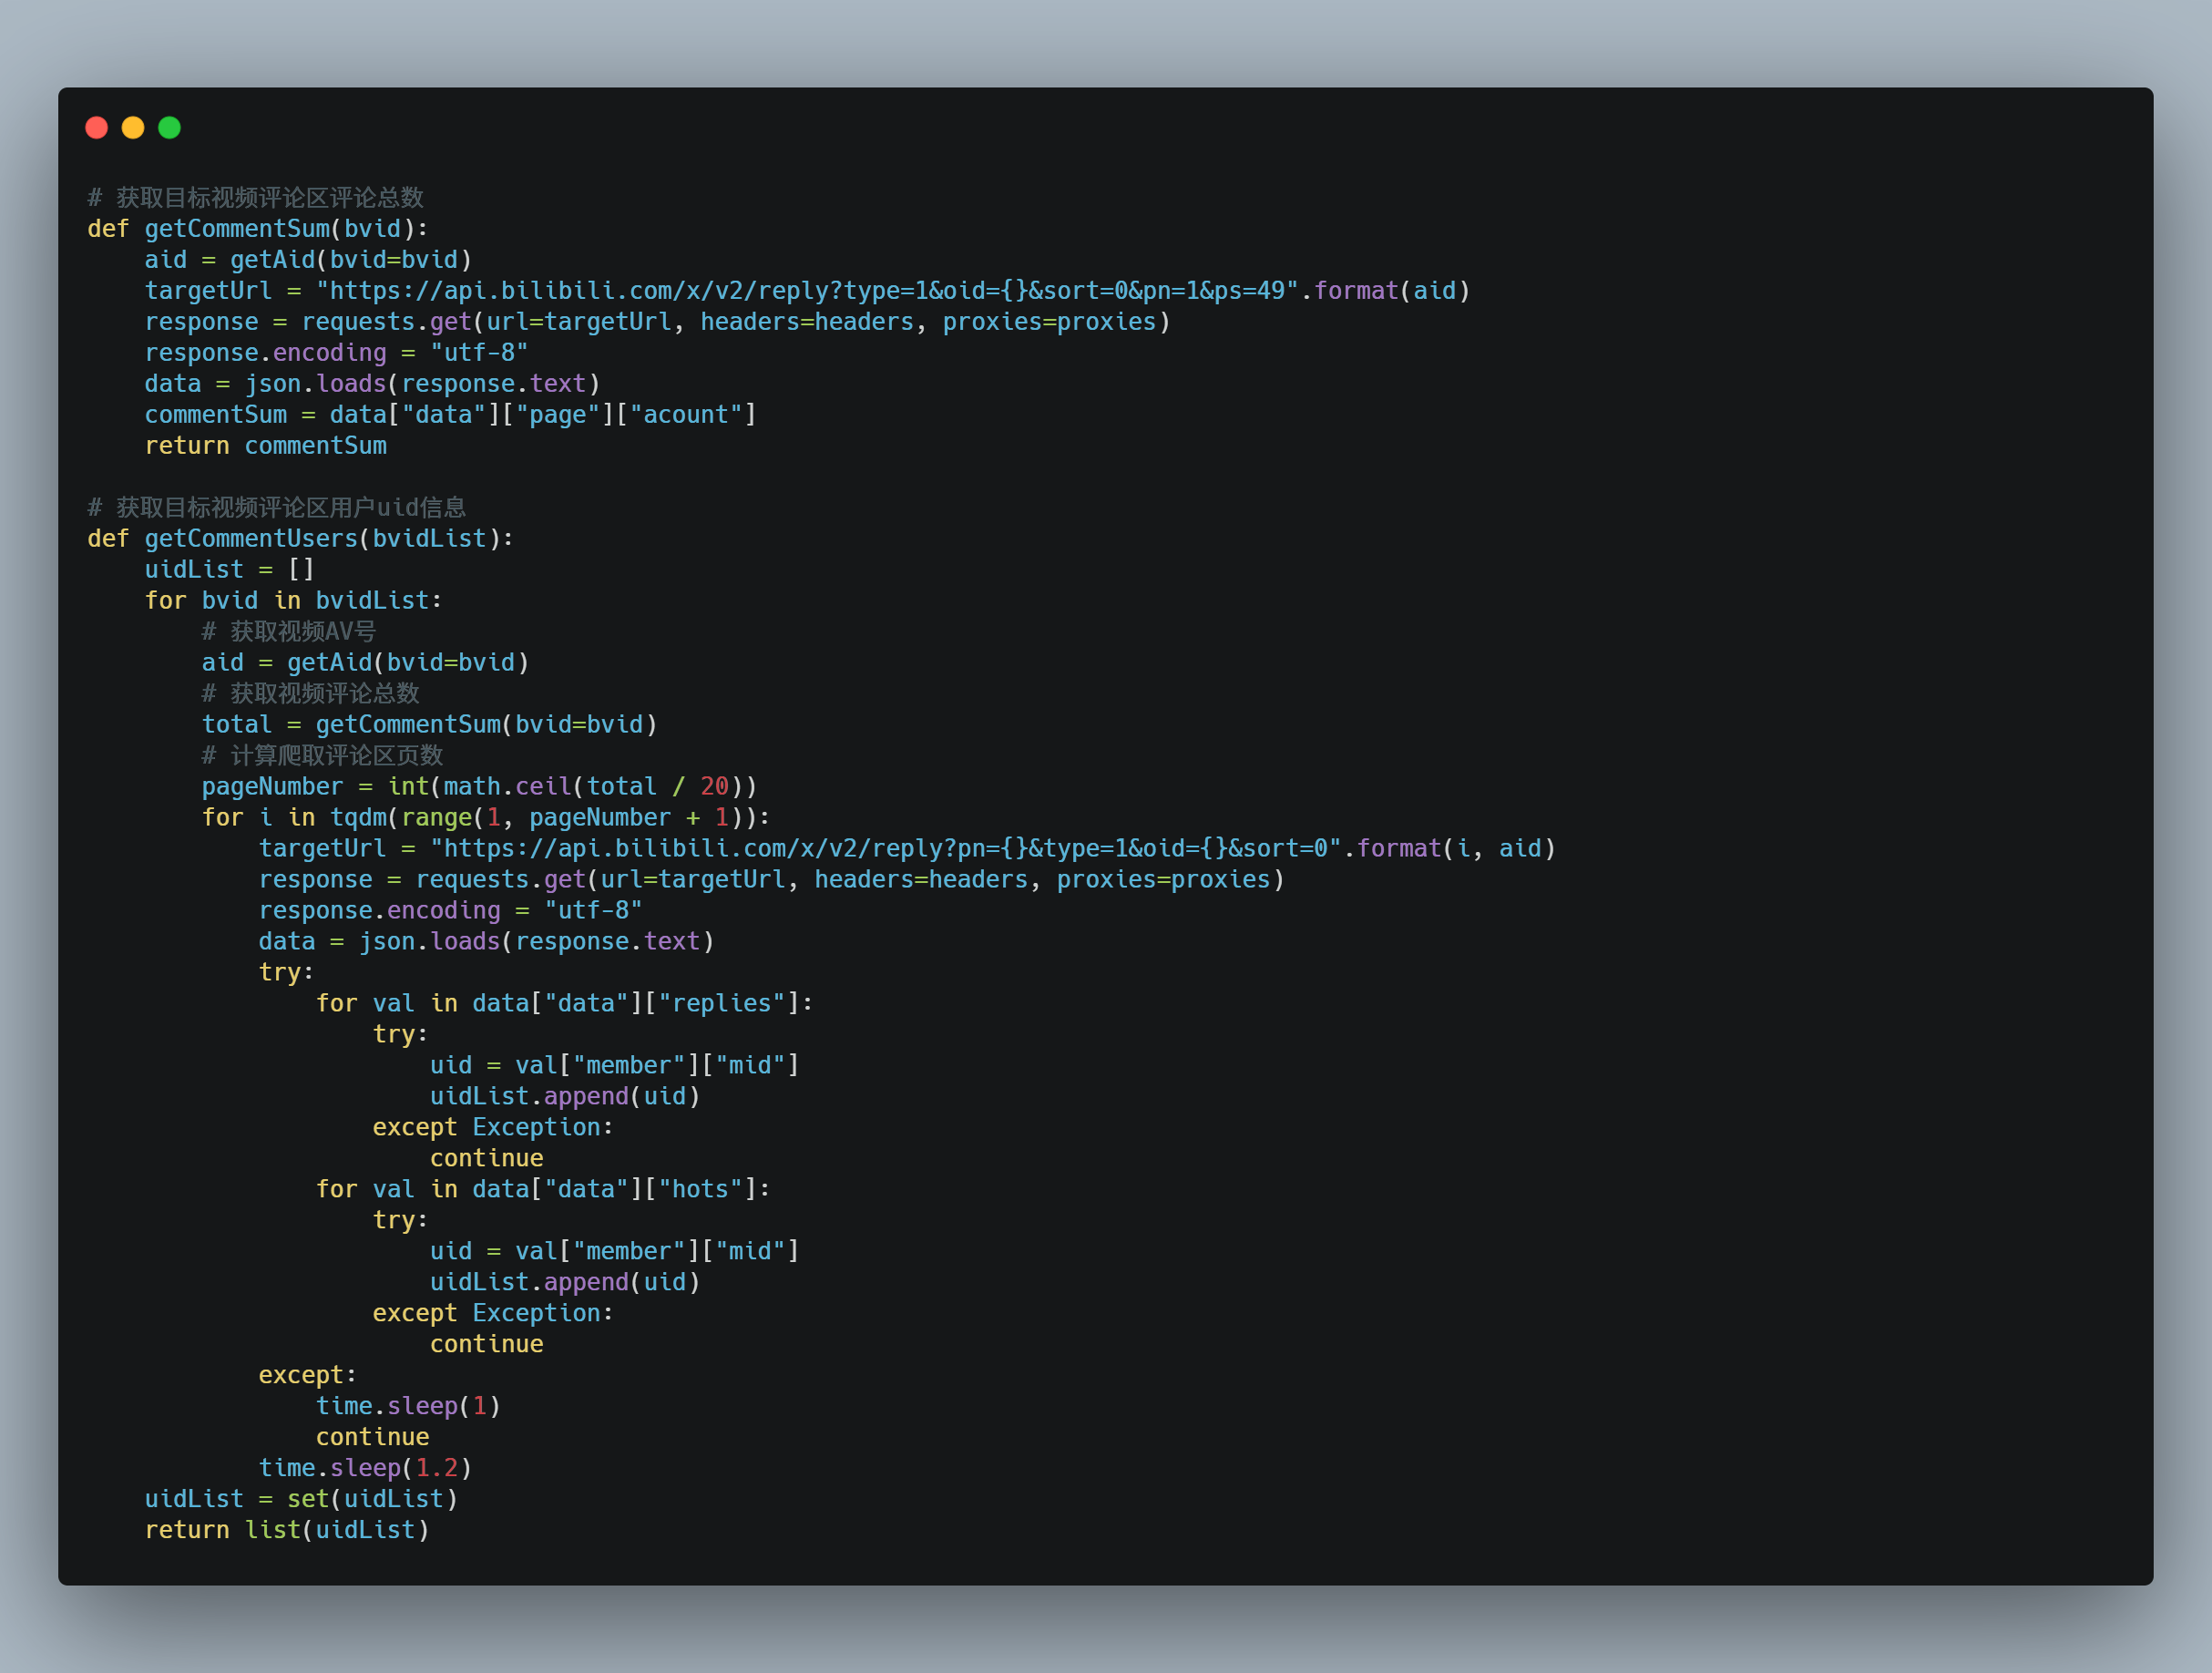The height and width of the screenshot is (1673, 2212).
Task: Click the 'uidList = set(uidList)' line
Action: coord(301,1500)
